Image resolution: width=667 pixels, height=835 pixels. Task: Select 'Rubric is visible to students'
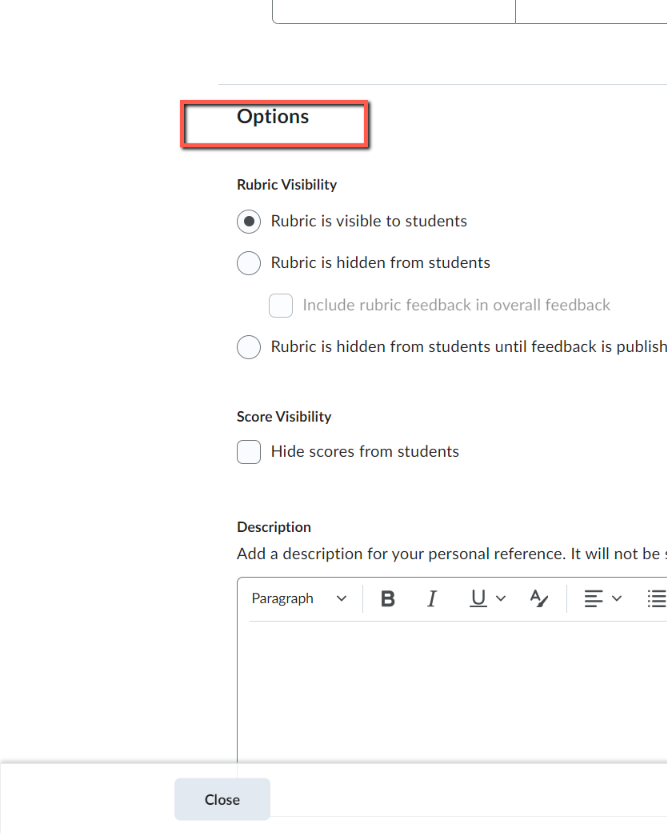click(x=248, y=221)
